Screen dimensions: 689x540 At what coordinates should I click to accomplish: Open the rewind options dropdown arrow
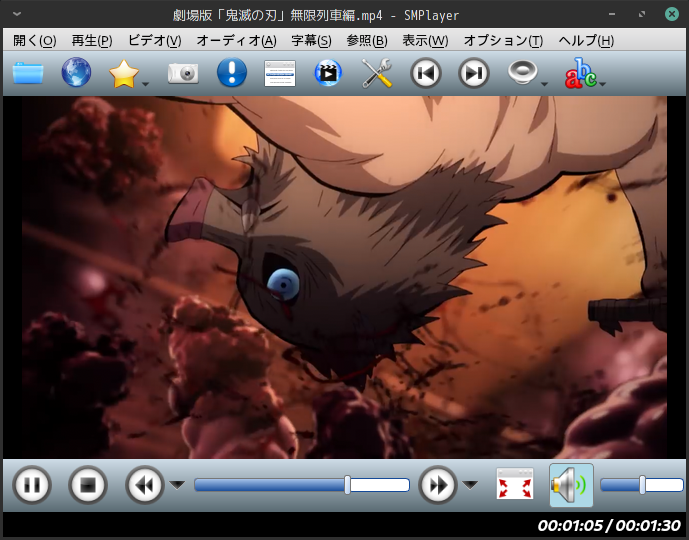(177, 485)
